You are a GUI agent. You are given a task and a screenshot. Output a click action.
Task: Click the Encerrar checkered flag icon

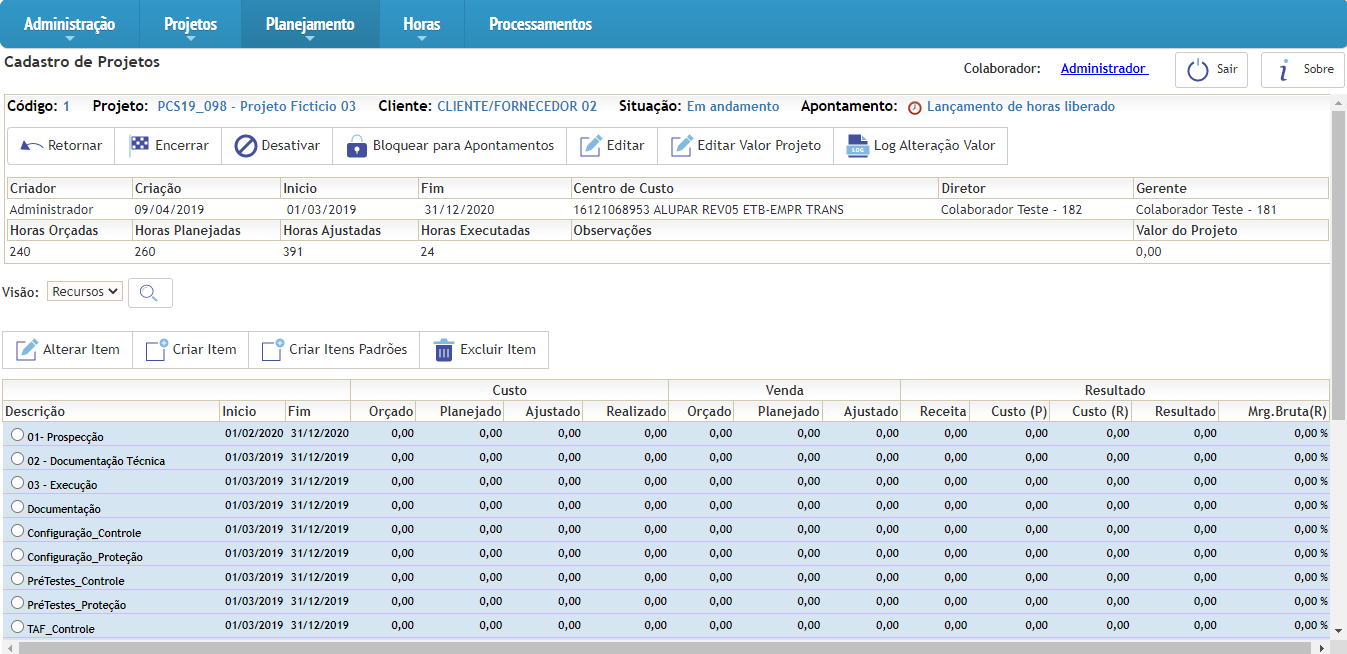point(139,146)
